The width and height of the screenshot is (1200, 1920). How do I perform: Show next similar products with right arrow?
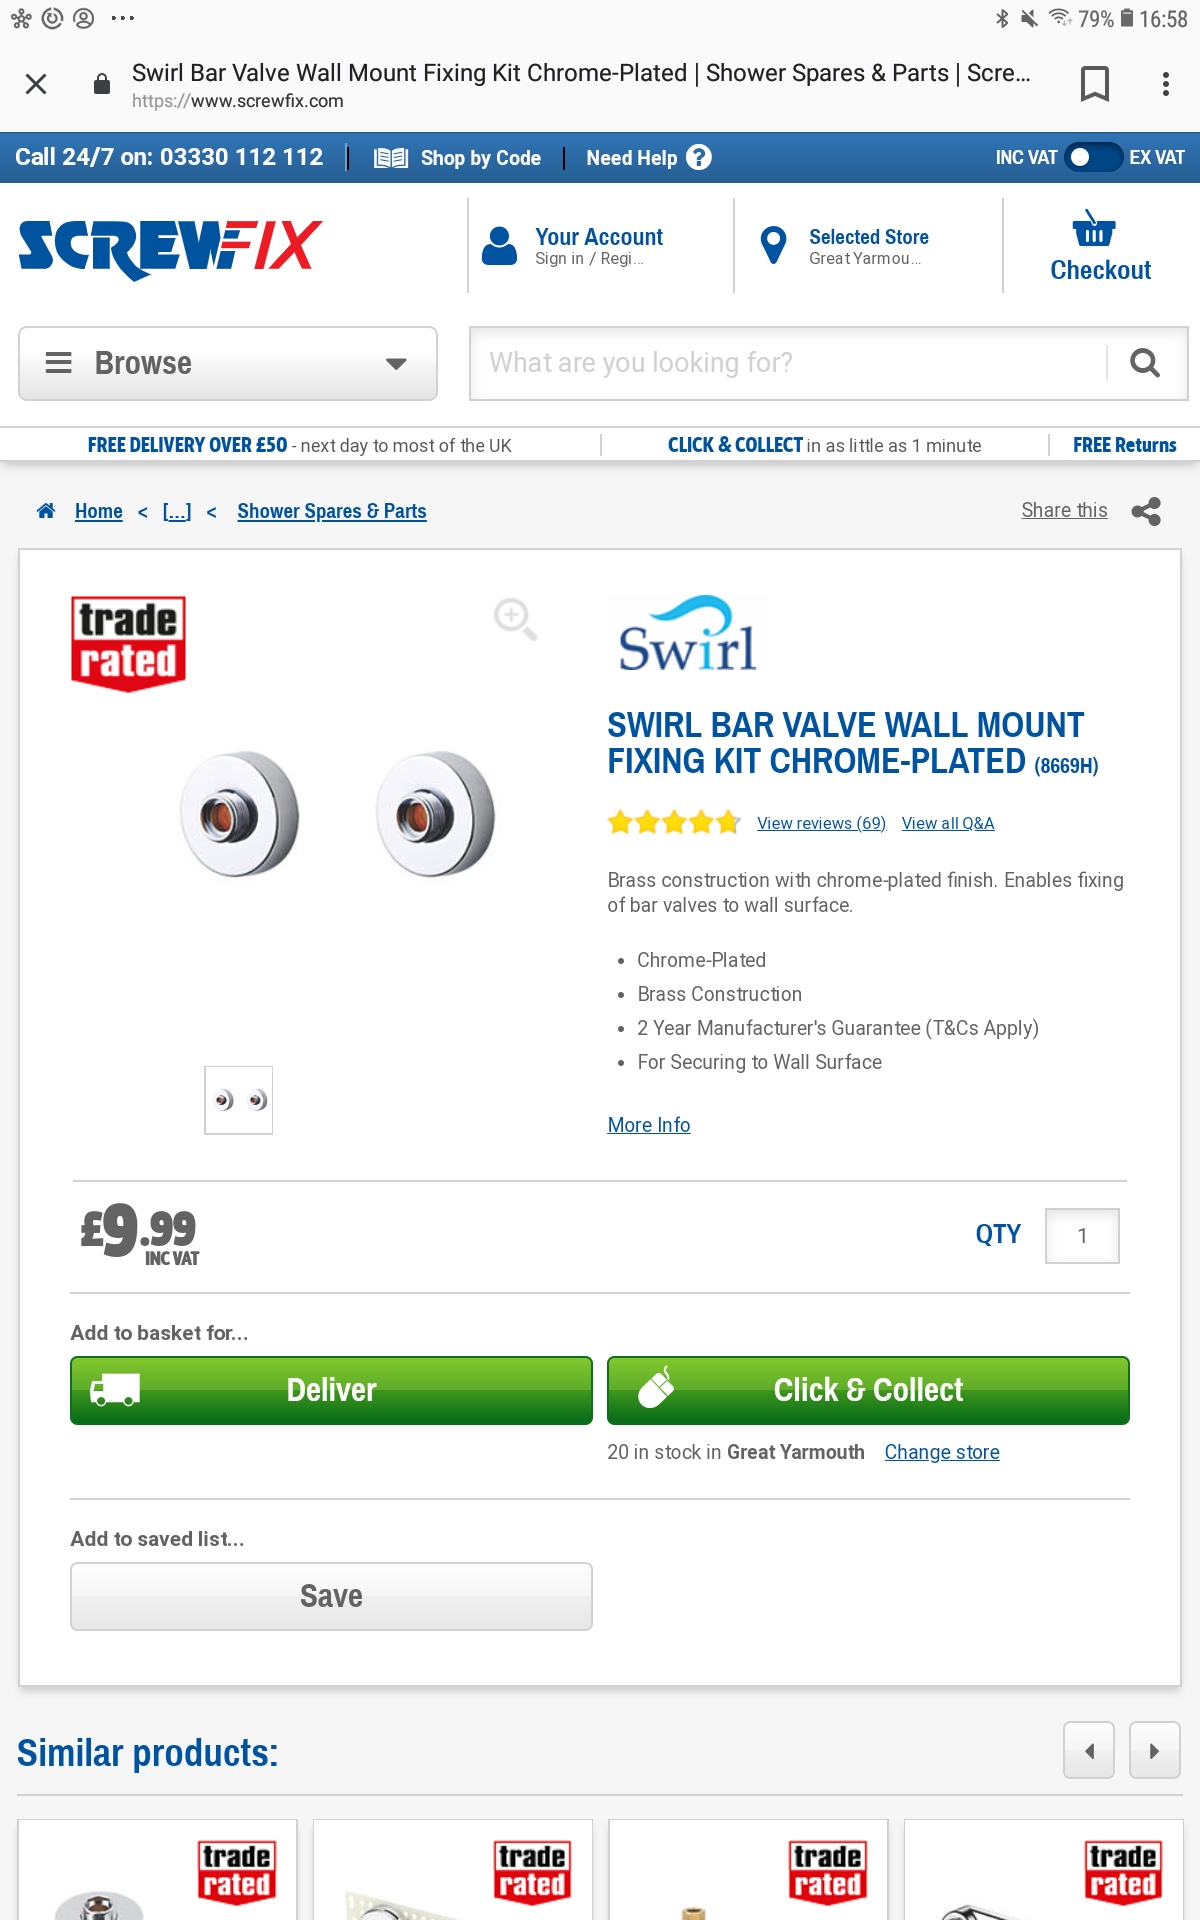tap(1154, 1751)
